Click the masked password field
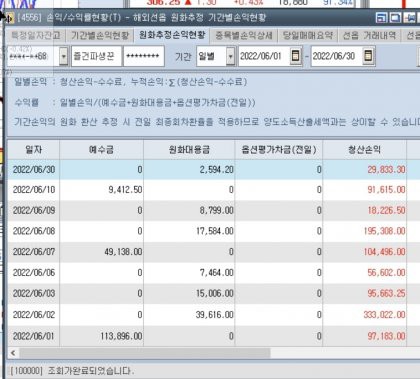 pyautogui.click(x=144, y=56)
